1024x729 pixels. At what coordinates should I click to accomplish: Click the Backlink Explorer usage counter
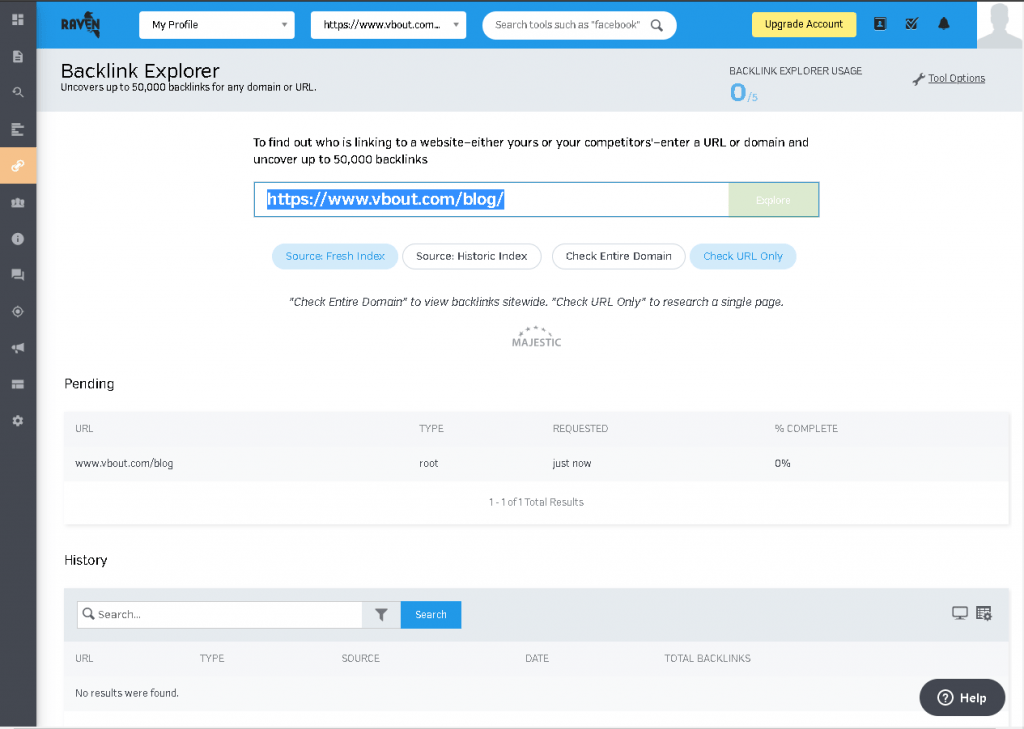click(x=743, y=93)
